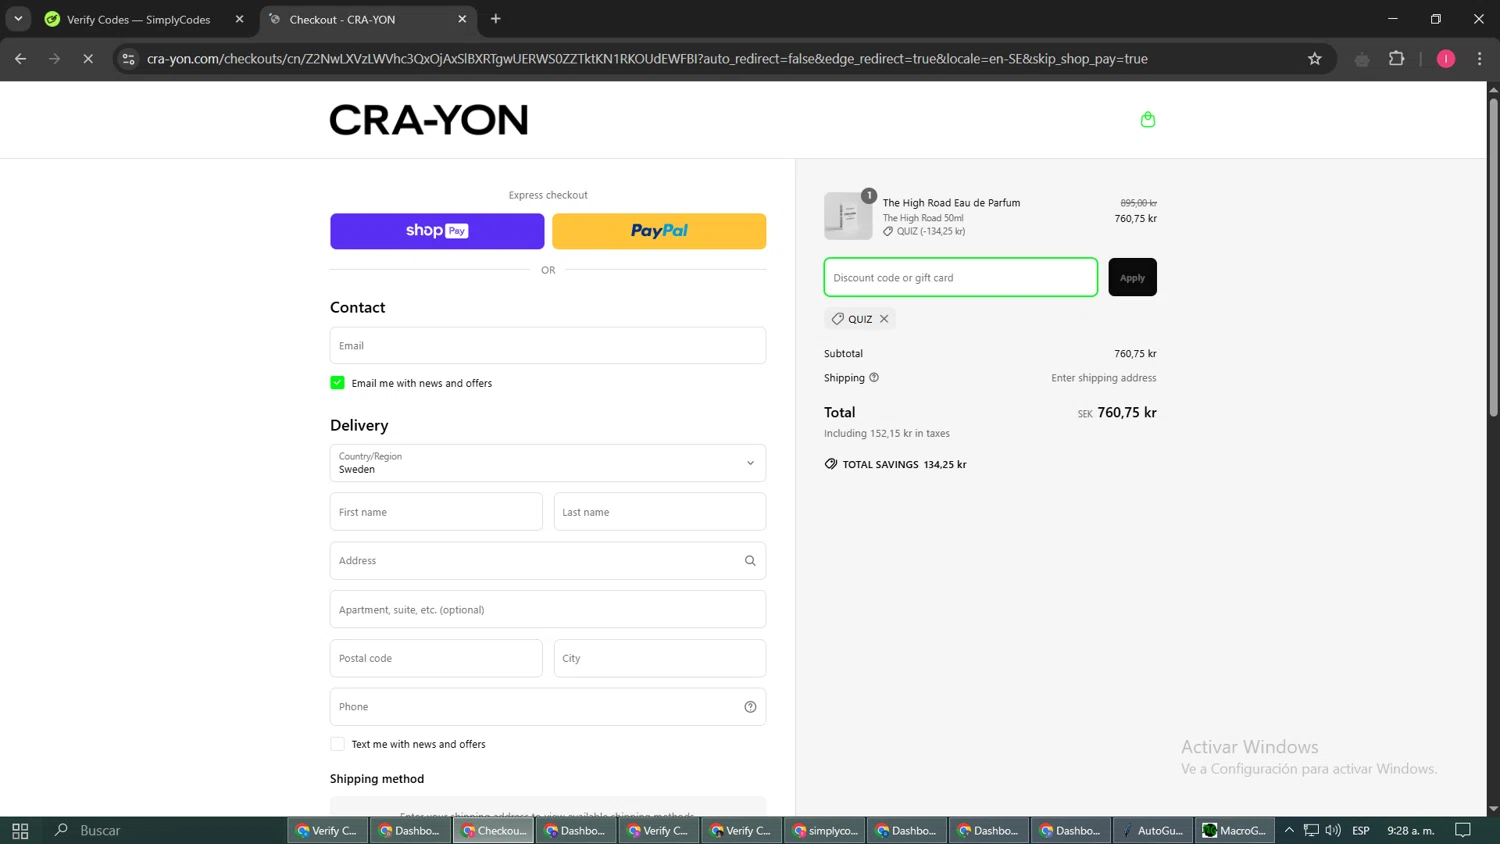The height and width of the screenshot is (844, 1500).
Task: Switch to Verify Codes — SimplyCodes tab
Action: coord(138,19)
